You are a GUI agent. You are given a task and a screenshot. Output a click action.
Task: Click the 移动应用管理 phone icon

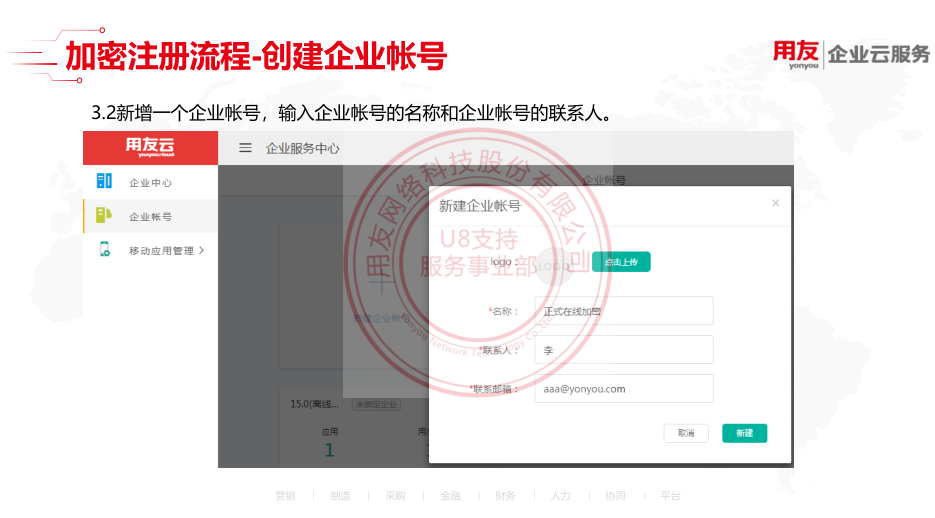point(105,249)
